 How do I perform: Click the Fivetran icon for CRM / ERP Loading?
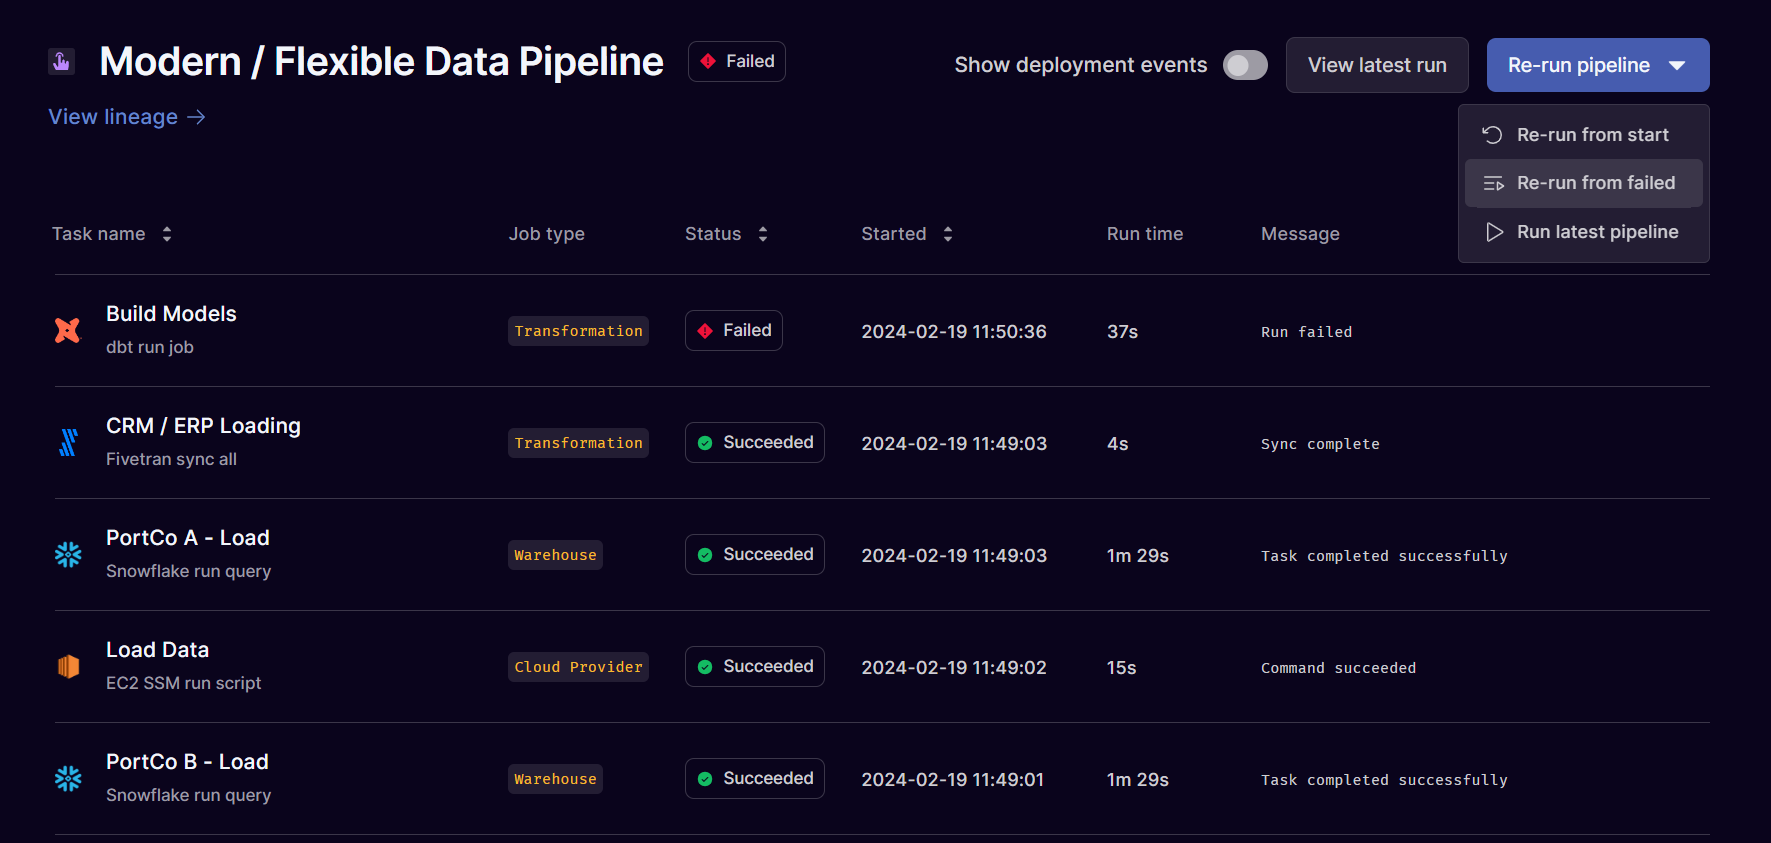[x=68, y=442]
